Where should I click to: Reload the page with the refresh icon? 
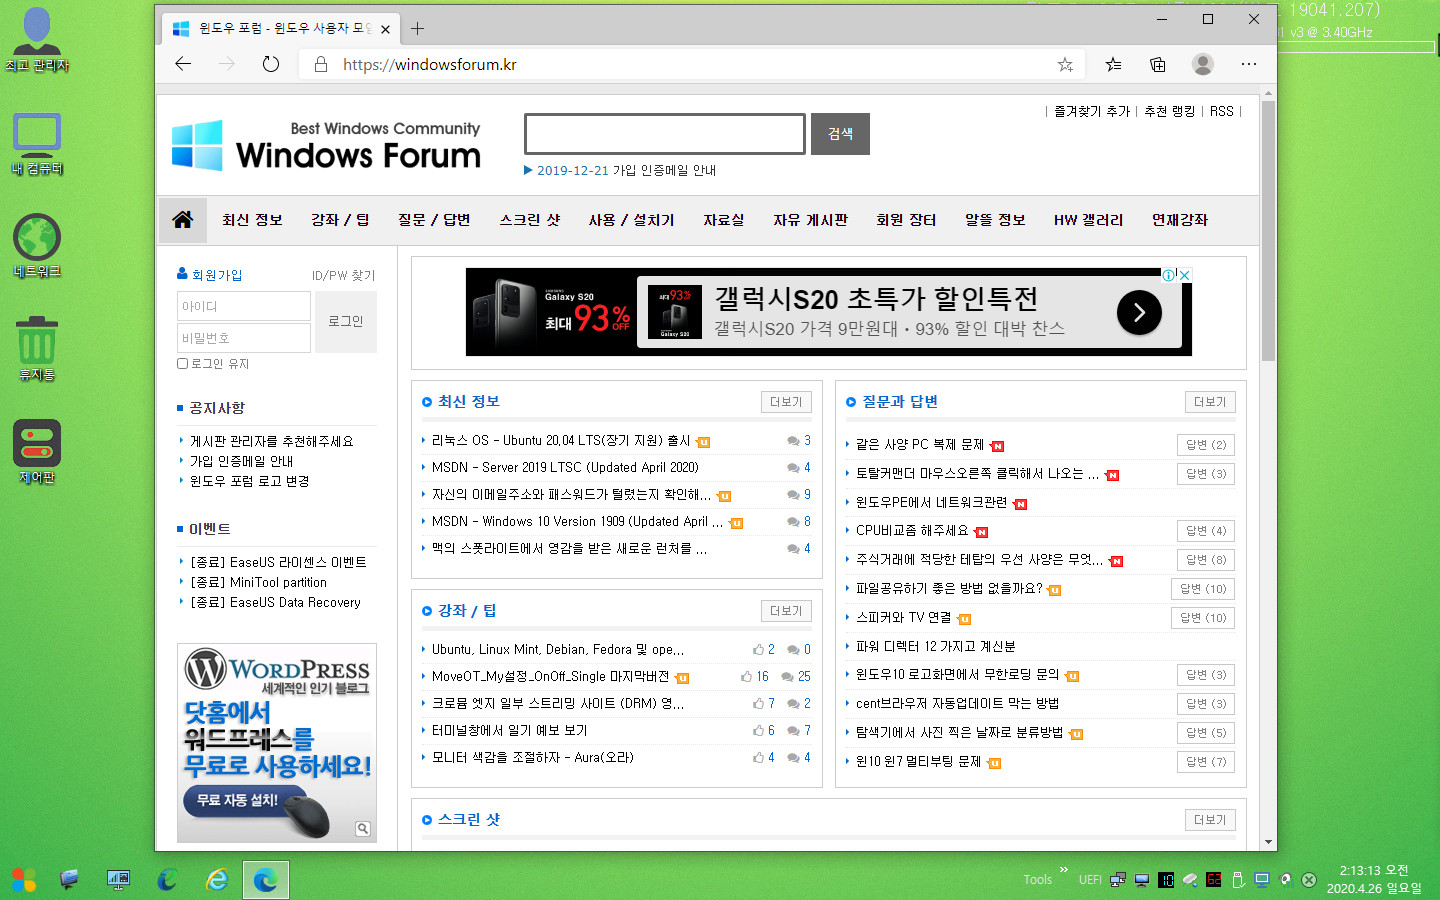pyautogui.click(x=271, y=64)
